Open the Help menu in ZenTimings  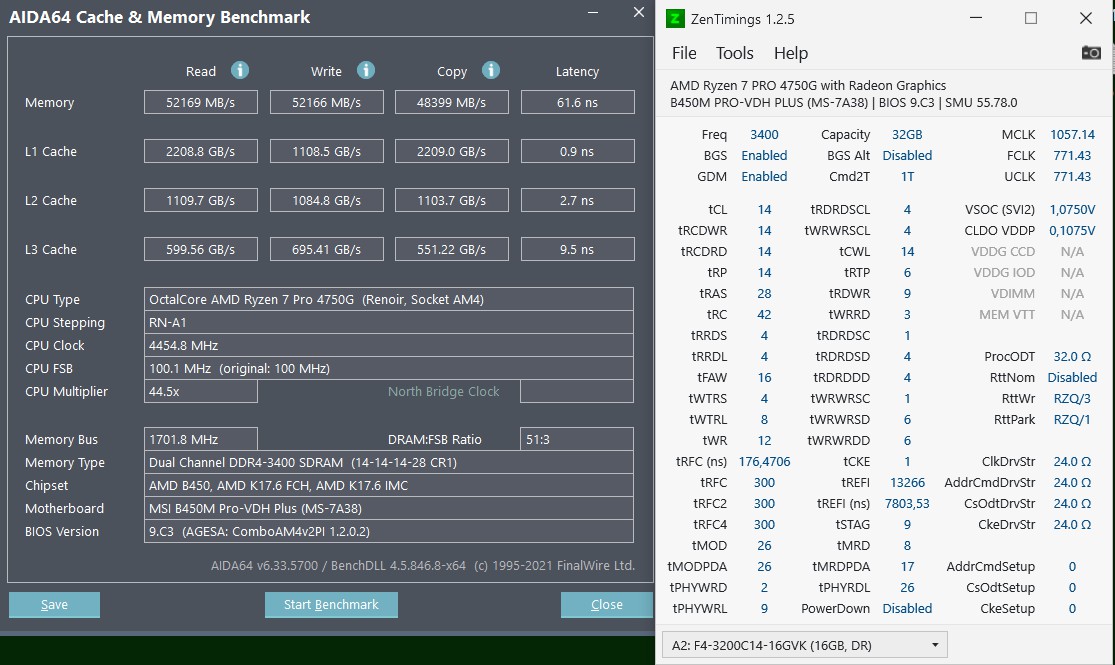pyautogui.click(x=791, y=53)
